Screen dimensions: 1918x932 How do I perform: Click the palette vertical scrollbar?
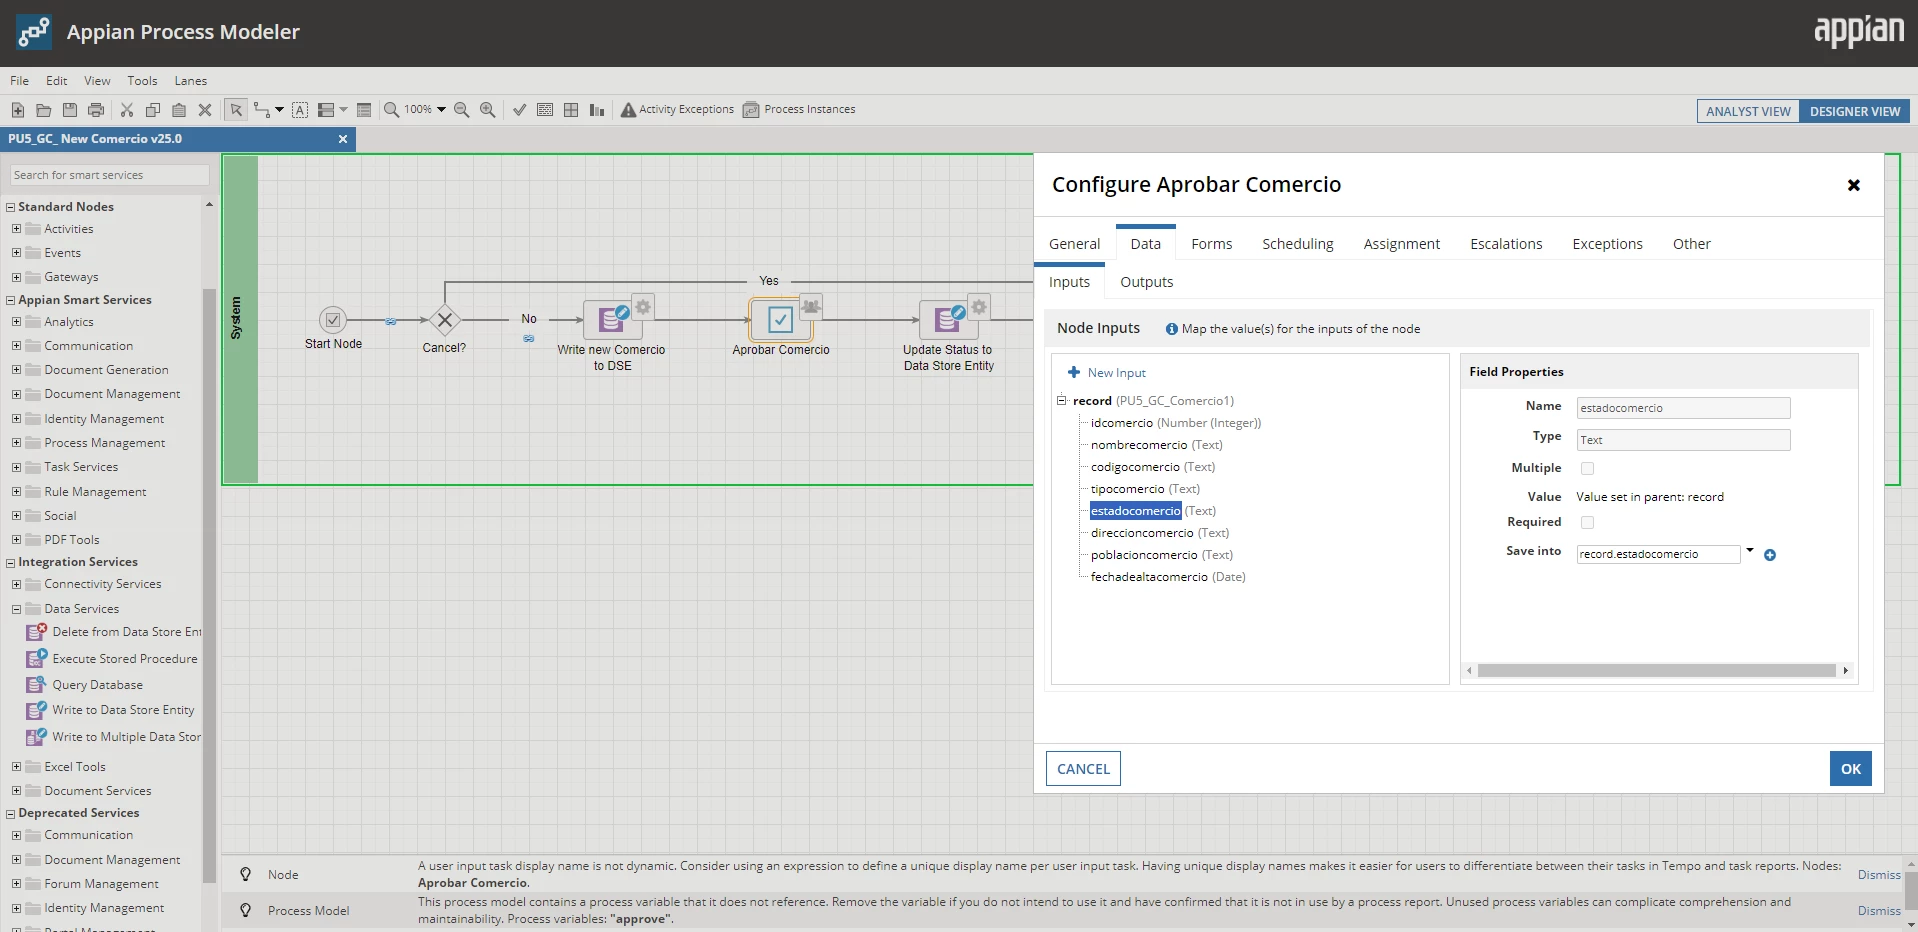209,585
